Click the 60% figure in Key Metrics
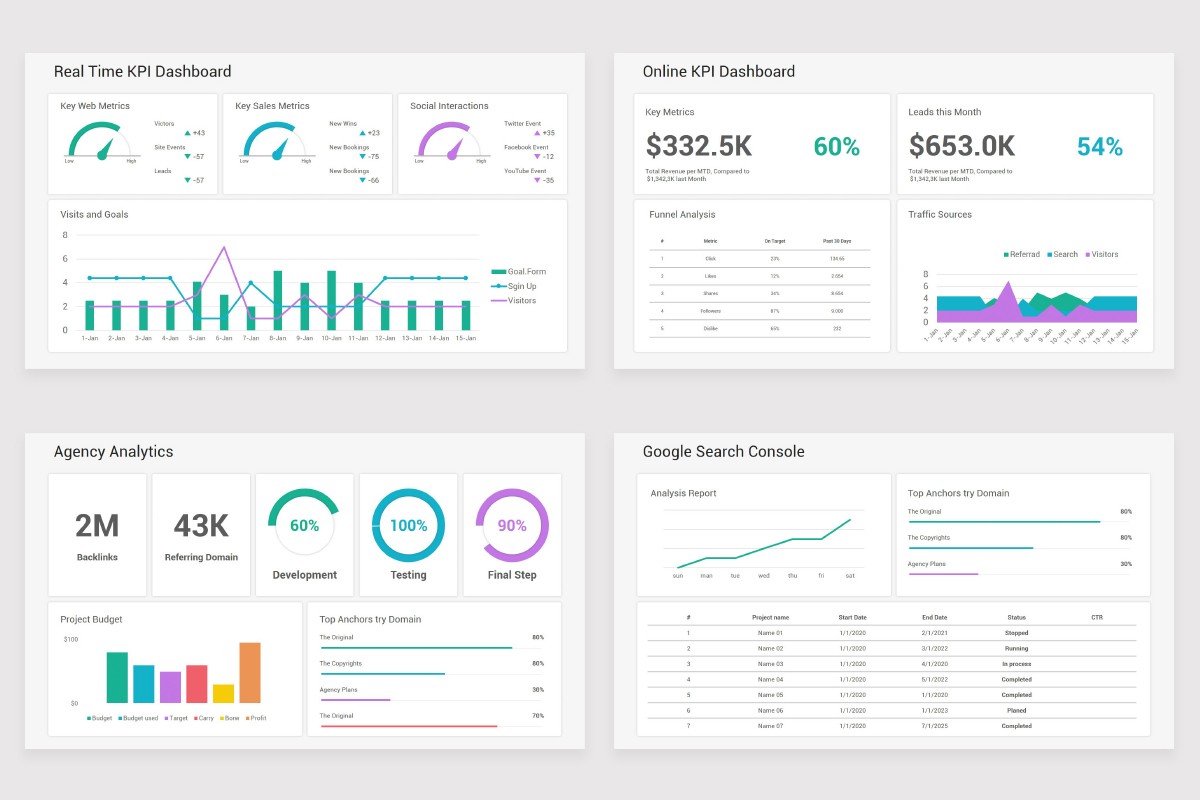This screenshot has width=1200, height=800. click(x=837, y=147)
